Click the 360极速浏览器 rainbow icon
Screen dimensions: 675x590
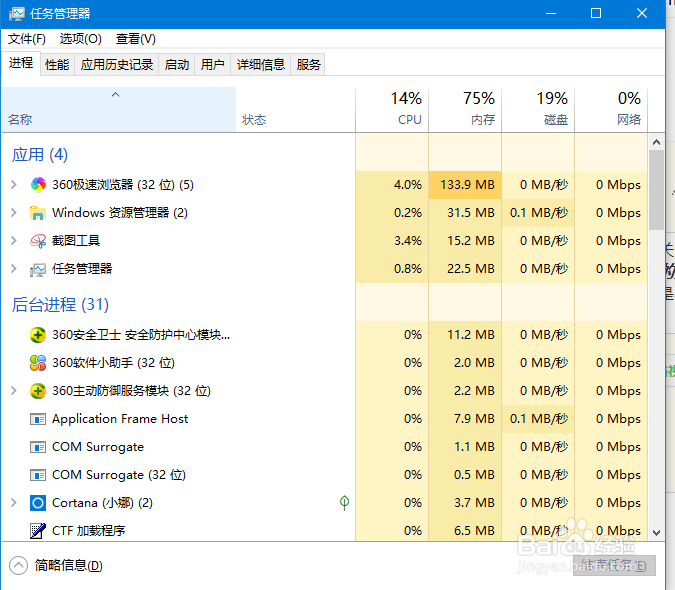point(38,185)
